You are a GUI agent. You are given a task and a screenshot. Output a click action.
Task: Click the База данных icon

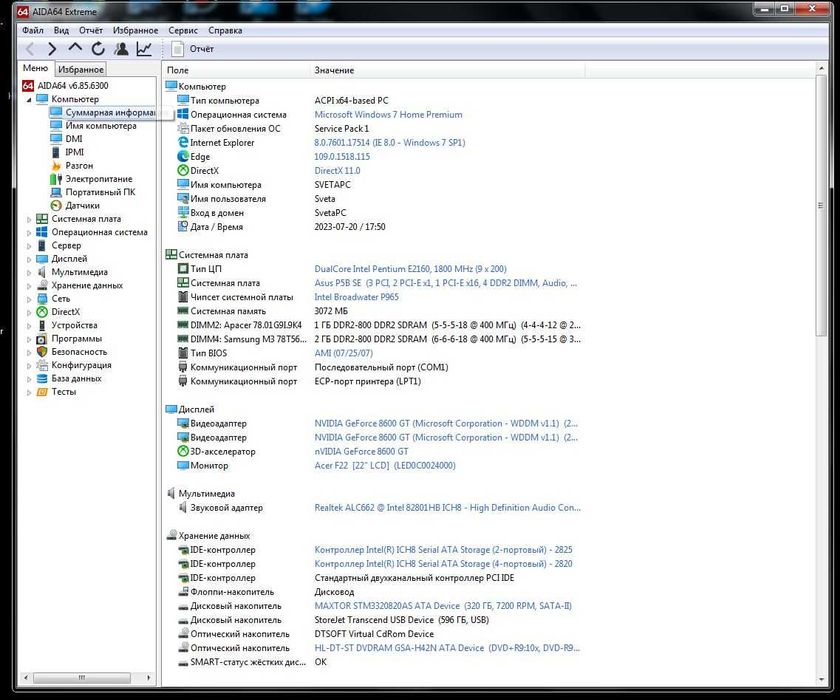(x=42, y=379)
